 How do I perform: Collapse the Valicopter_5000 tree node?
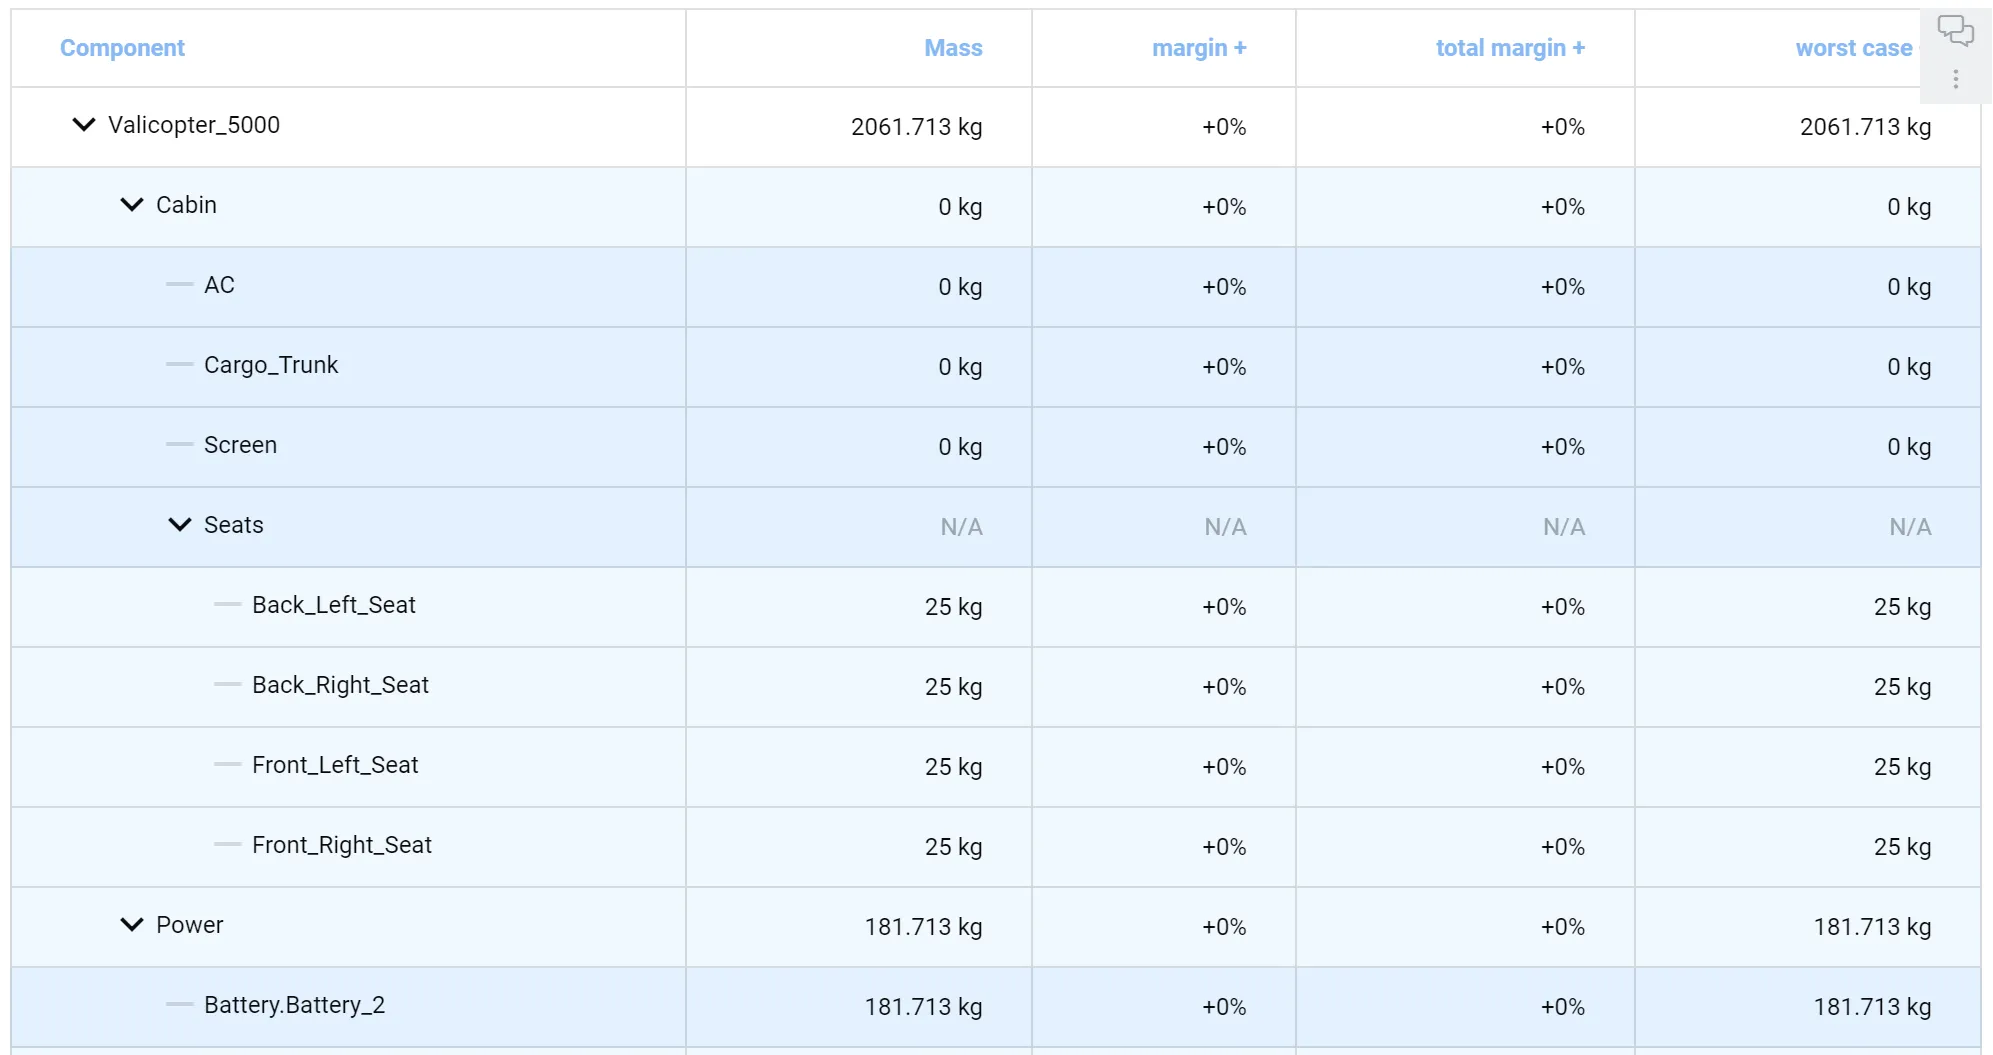[x=84, y=125]
